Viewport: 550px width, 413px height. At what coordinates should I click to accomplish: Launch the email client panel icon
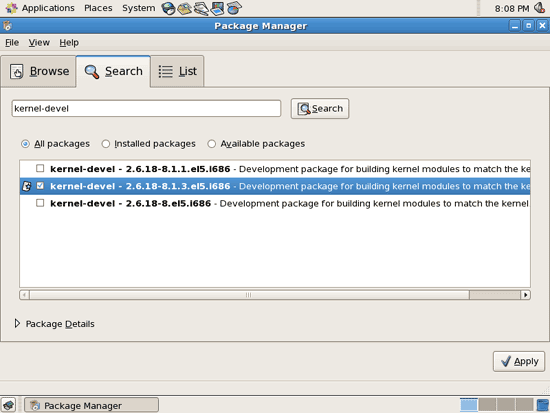[x=185, y=8]
